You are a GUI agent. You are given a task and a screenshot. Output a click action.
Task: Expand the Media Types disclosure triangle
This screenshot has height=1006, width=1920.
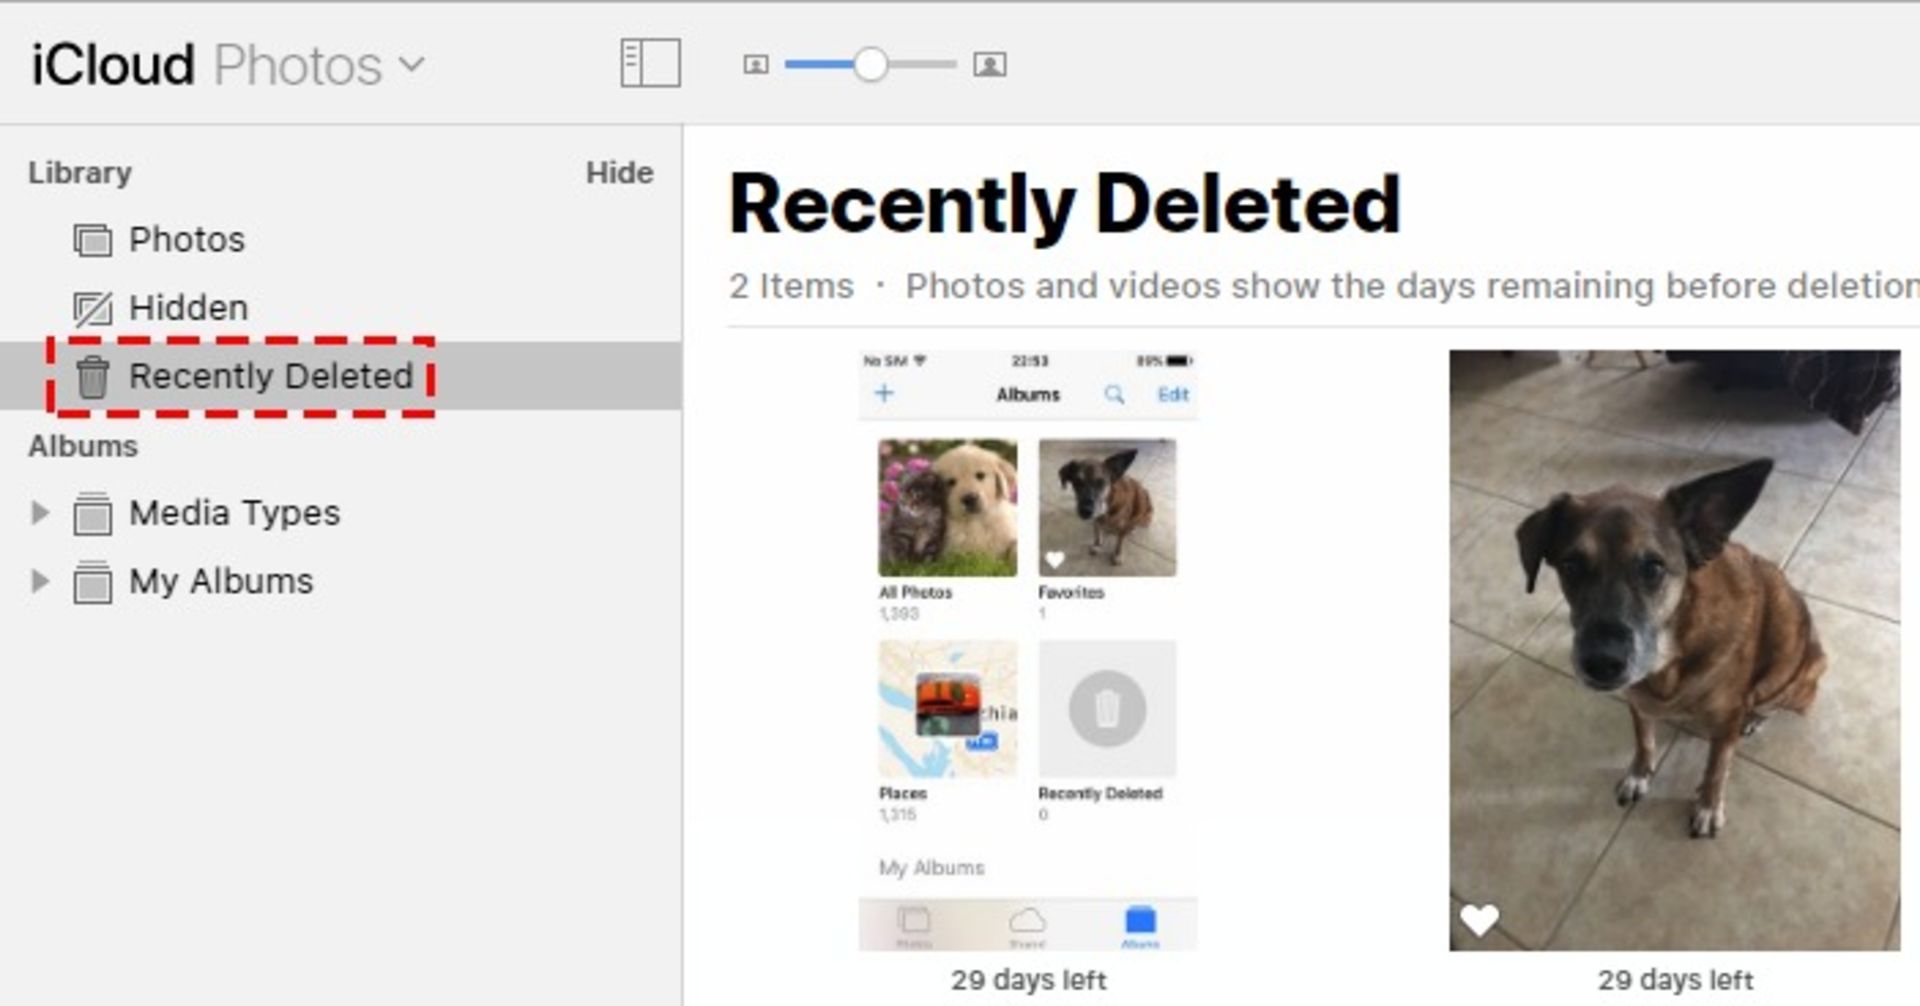pos(40,513)
